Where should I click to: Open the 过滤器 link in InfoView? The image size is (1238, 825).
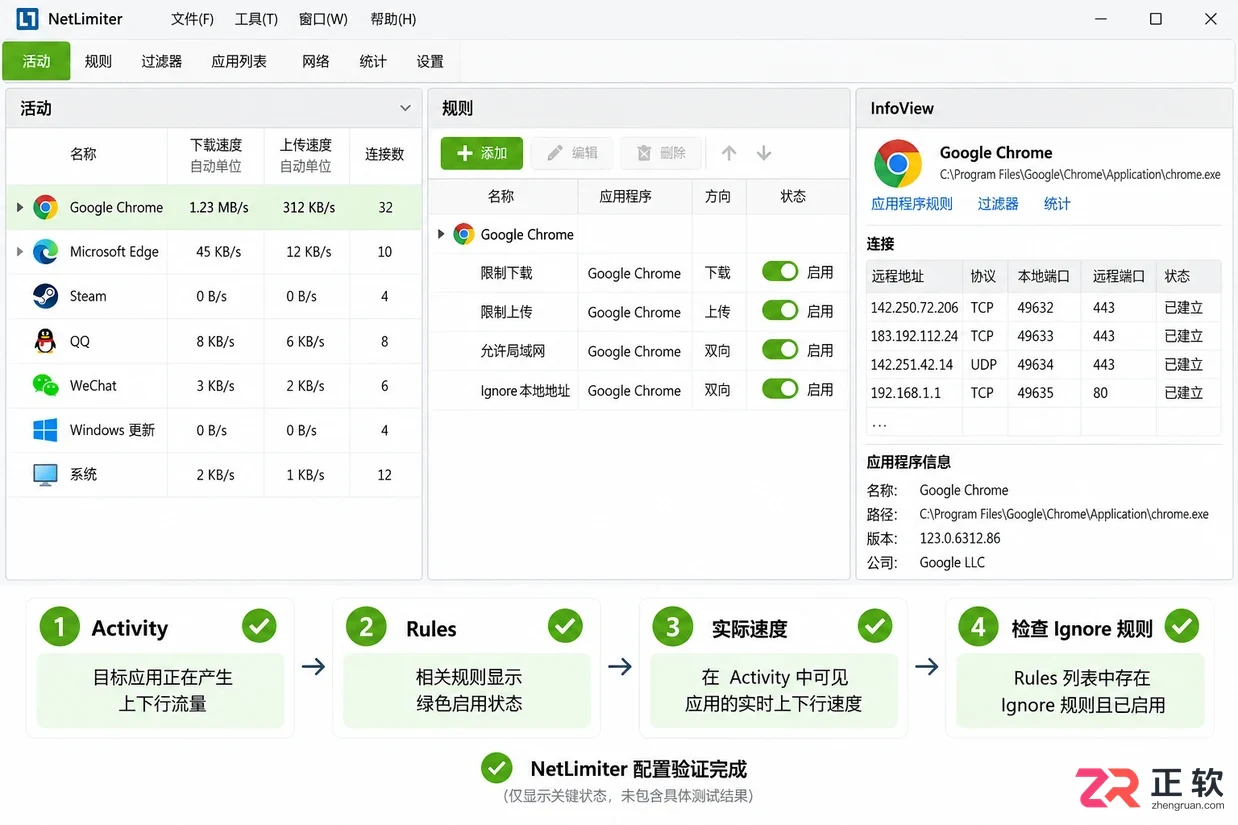998,204
